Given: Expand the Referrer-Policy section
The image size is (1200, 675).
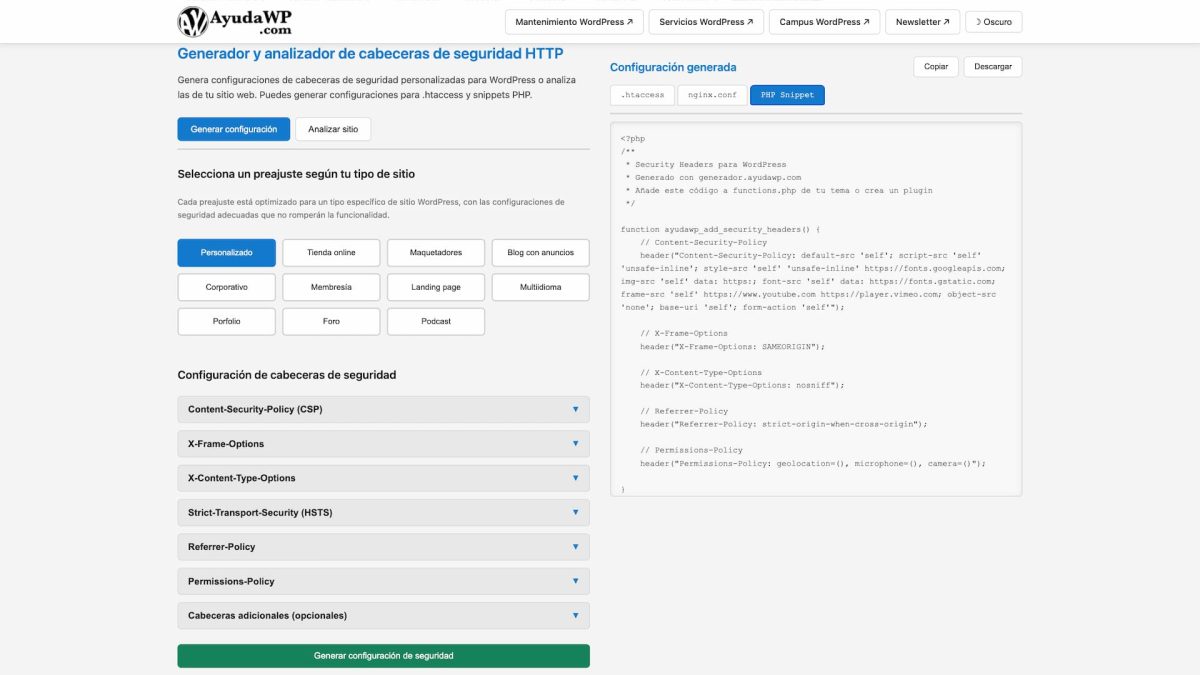Looking at the screenshot, I should click(383, 547).
